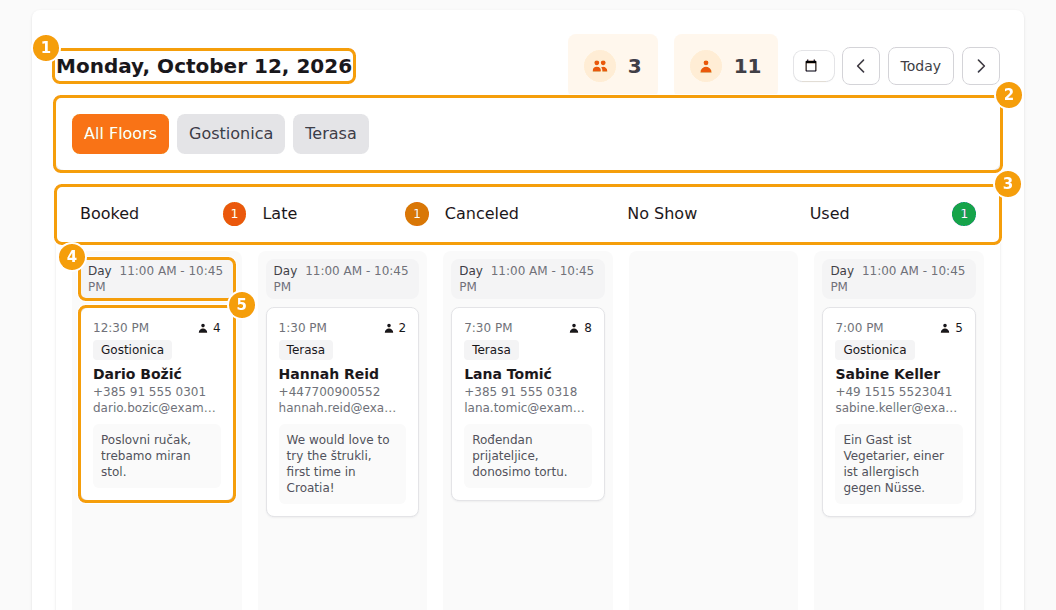
Task: Click the 7:00 PM reservation time
Action: pyautogui.click(x=859, y=328)
